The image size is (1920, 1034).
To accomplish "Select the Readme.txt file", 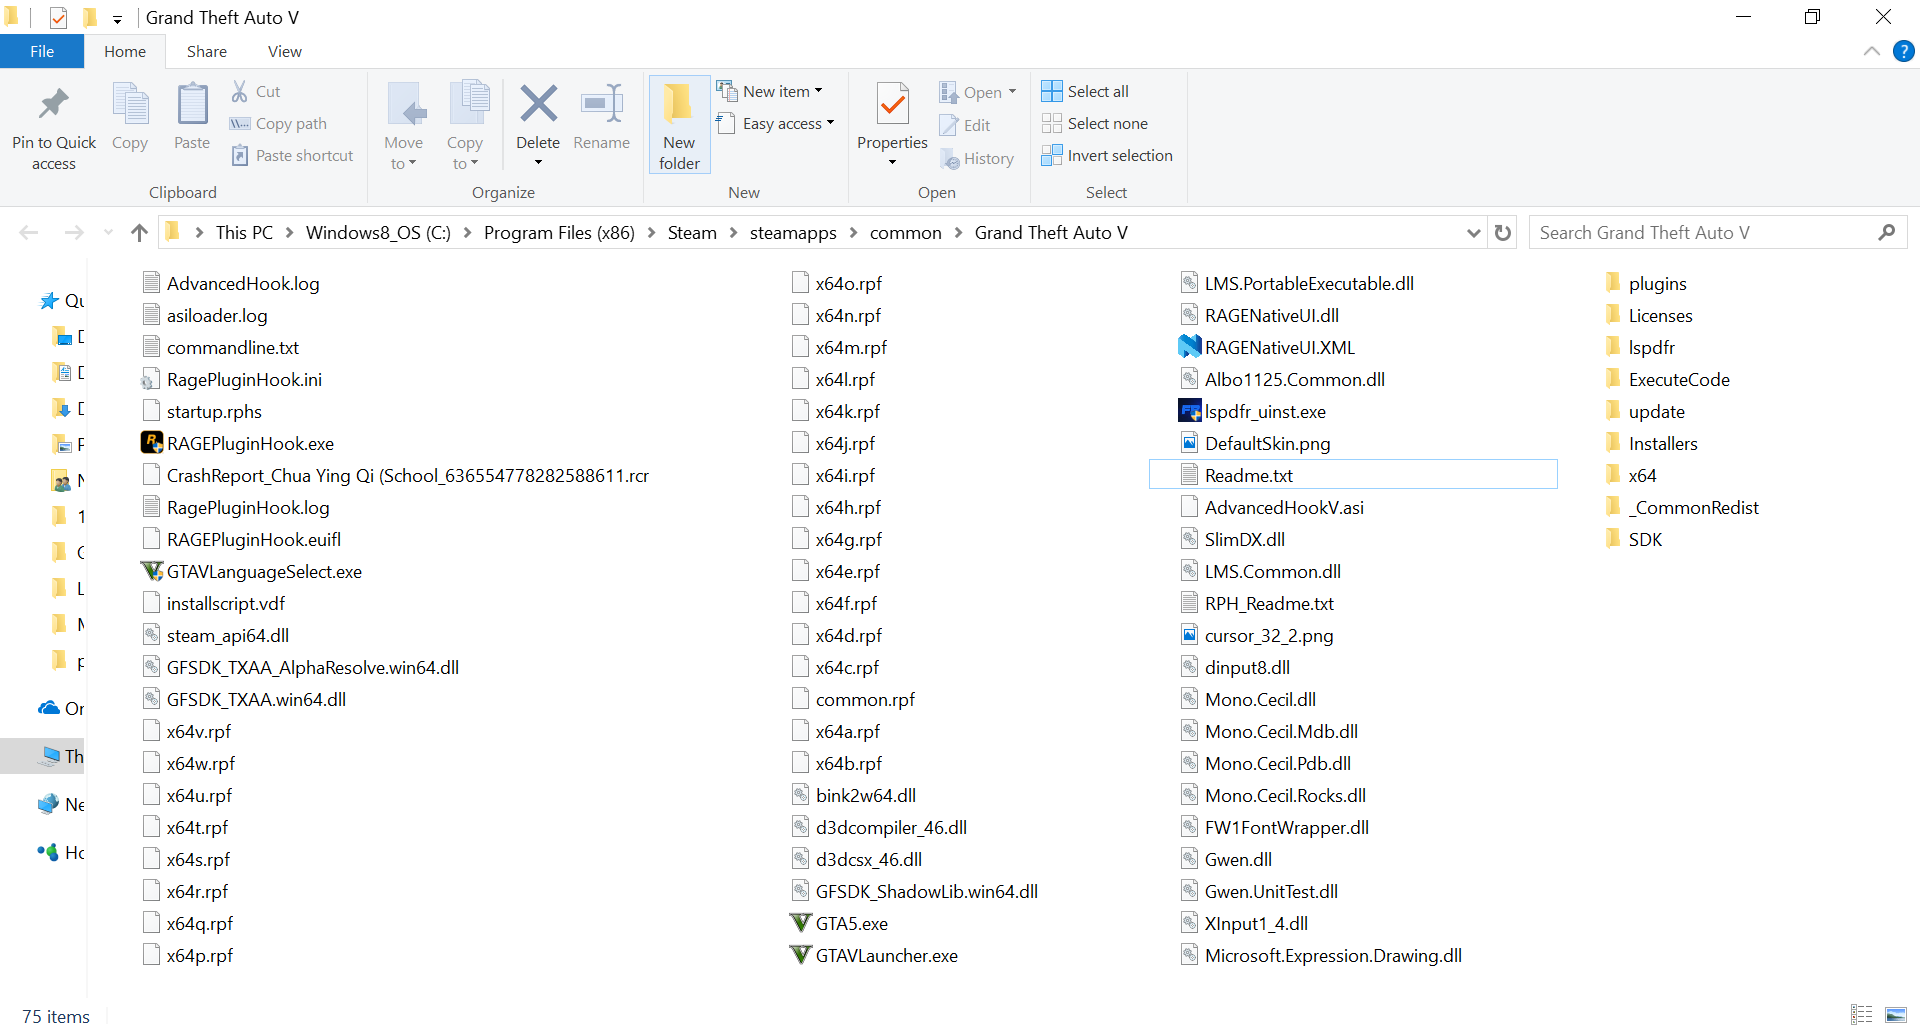I will point(1353,474).
